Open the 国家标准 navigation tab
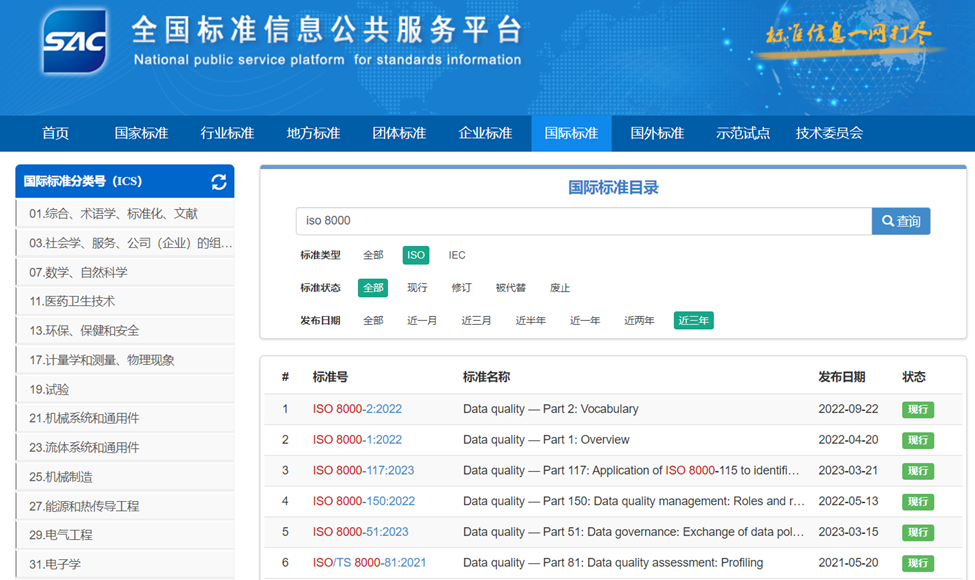975x580 pixels. click(141, 133)
